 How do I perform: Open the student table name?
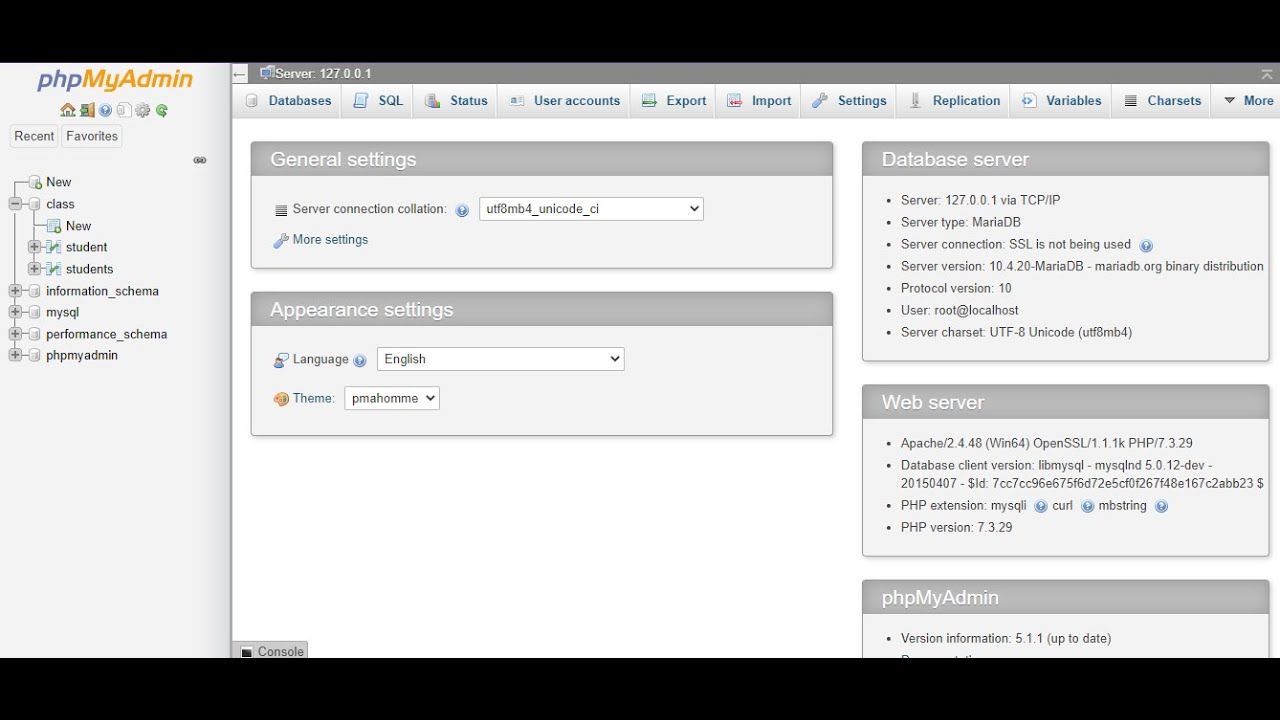86,247
